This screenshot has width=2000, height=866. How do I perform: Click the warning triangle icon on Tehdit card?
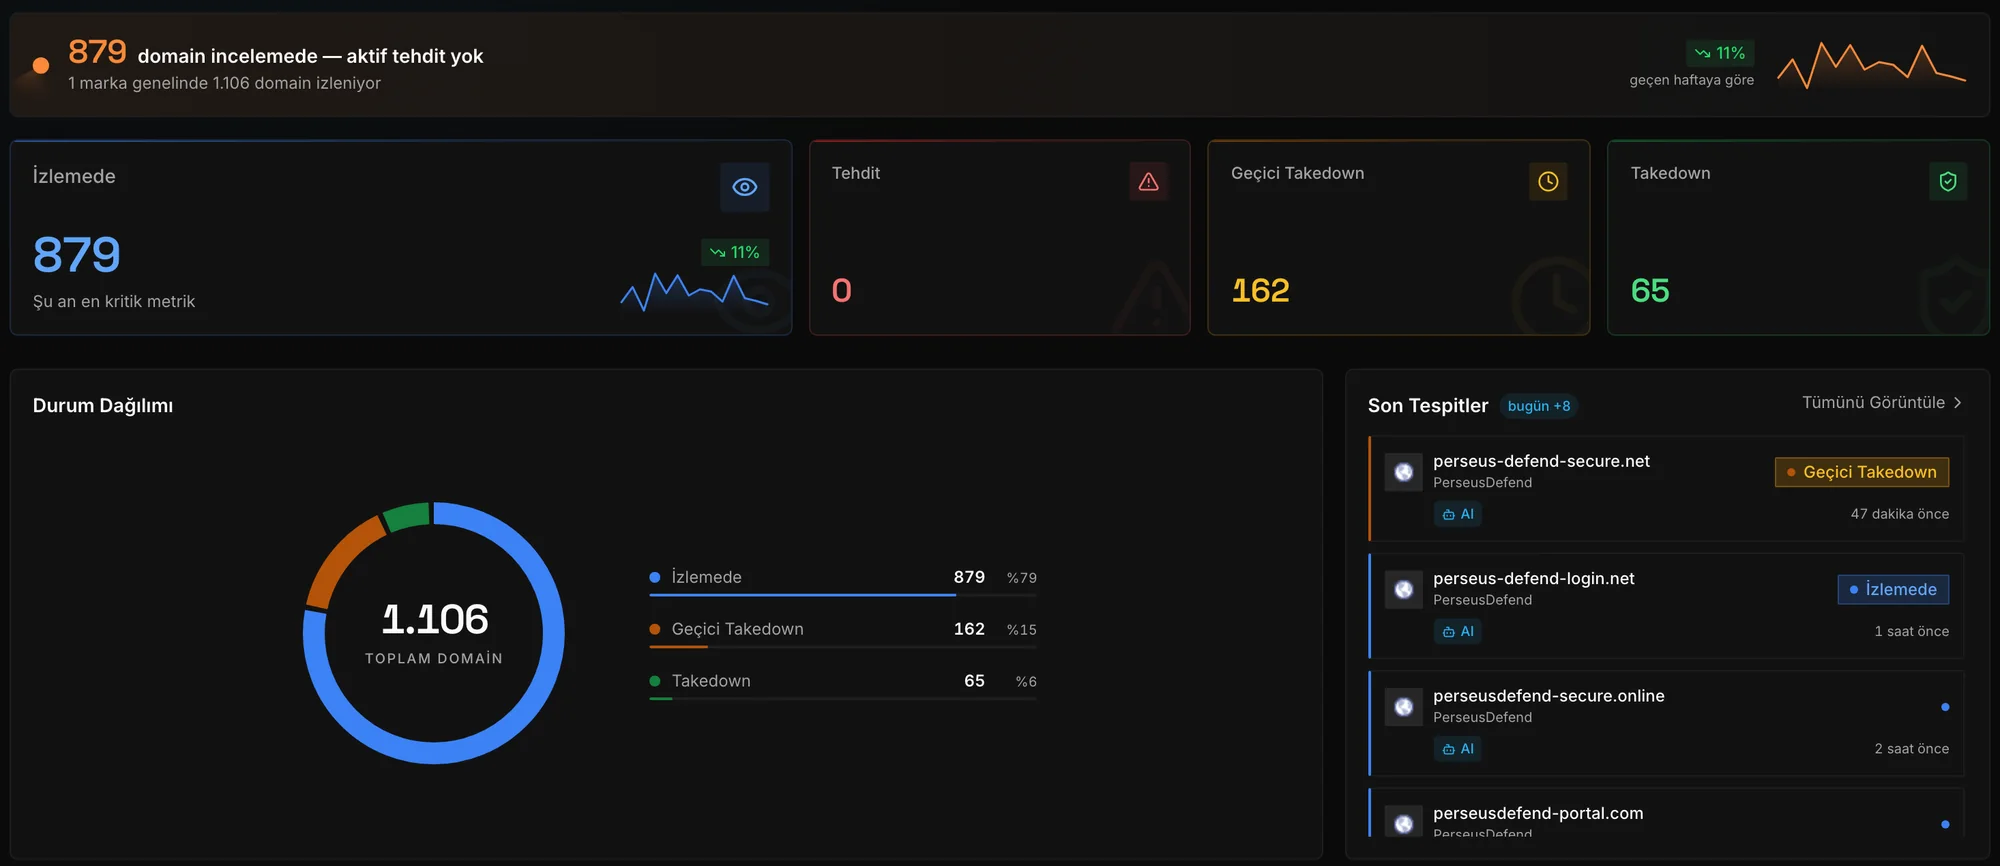pos(1148,181)
